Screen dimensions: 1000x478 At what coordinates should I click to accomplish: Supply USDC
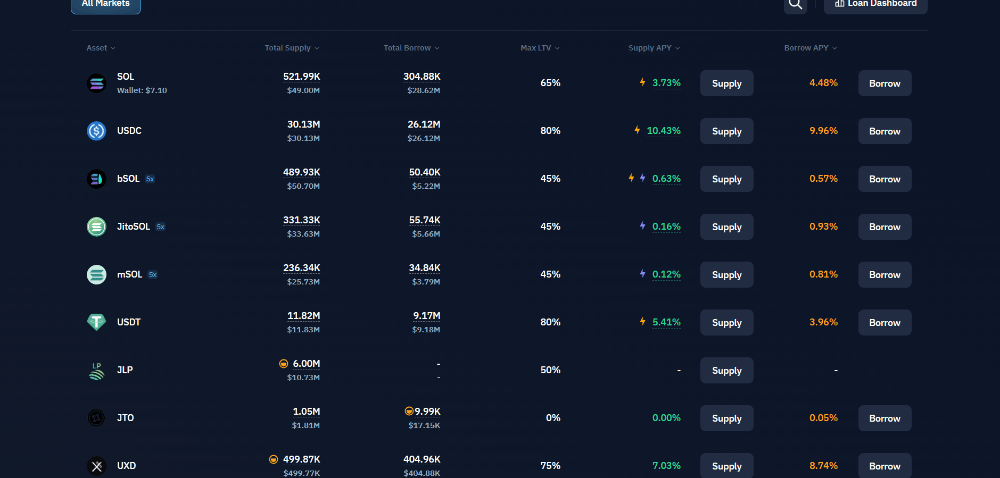click(726, 131)
